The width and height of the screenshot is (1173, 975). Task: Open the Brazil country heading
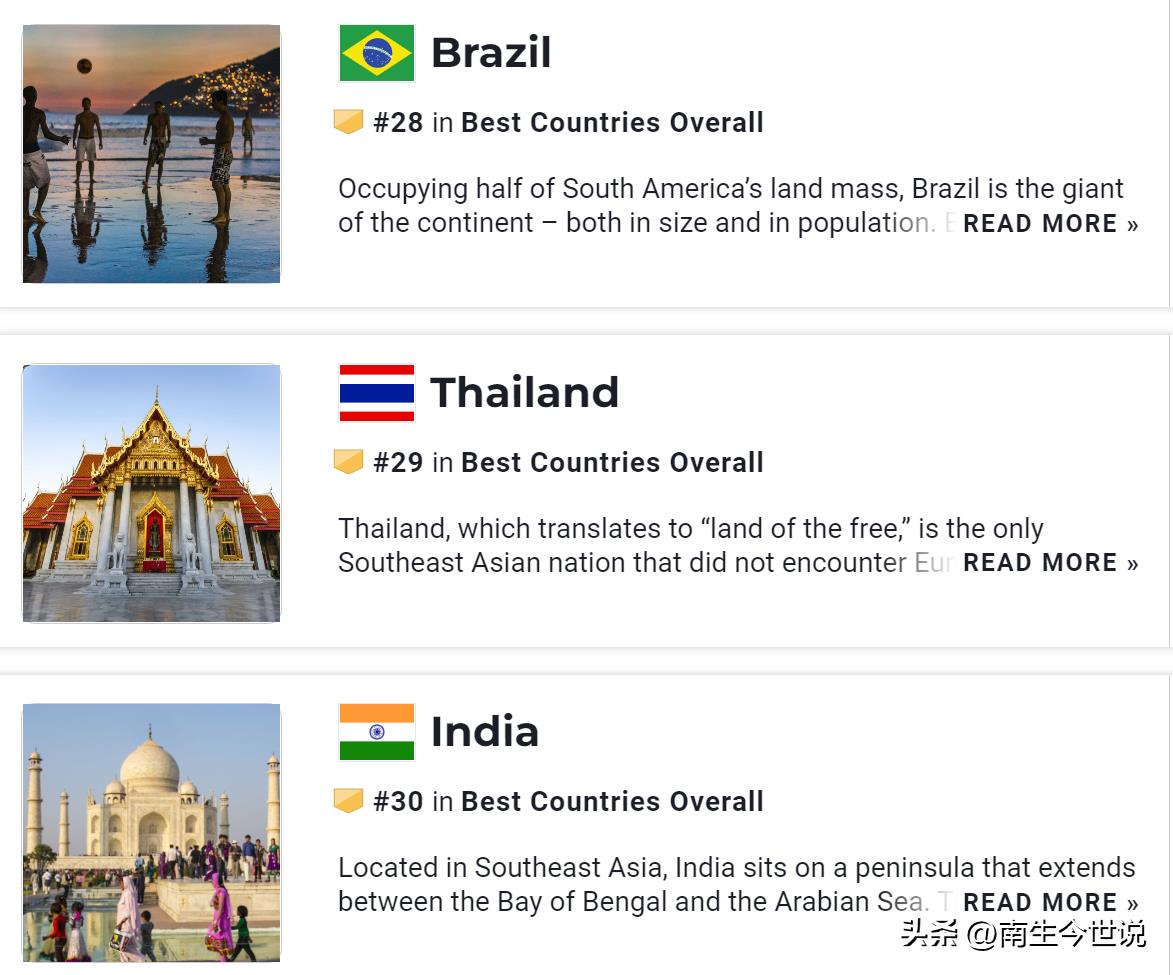[490, 53]
